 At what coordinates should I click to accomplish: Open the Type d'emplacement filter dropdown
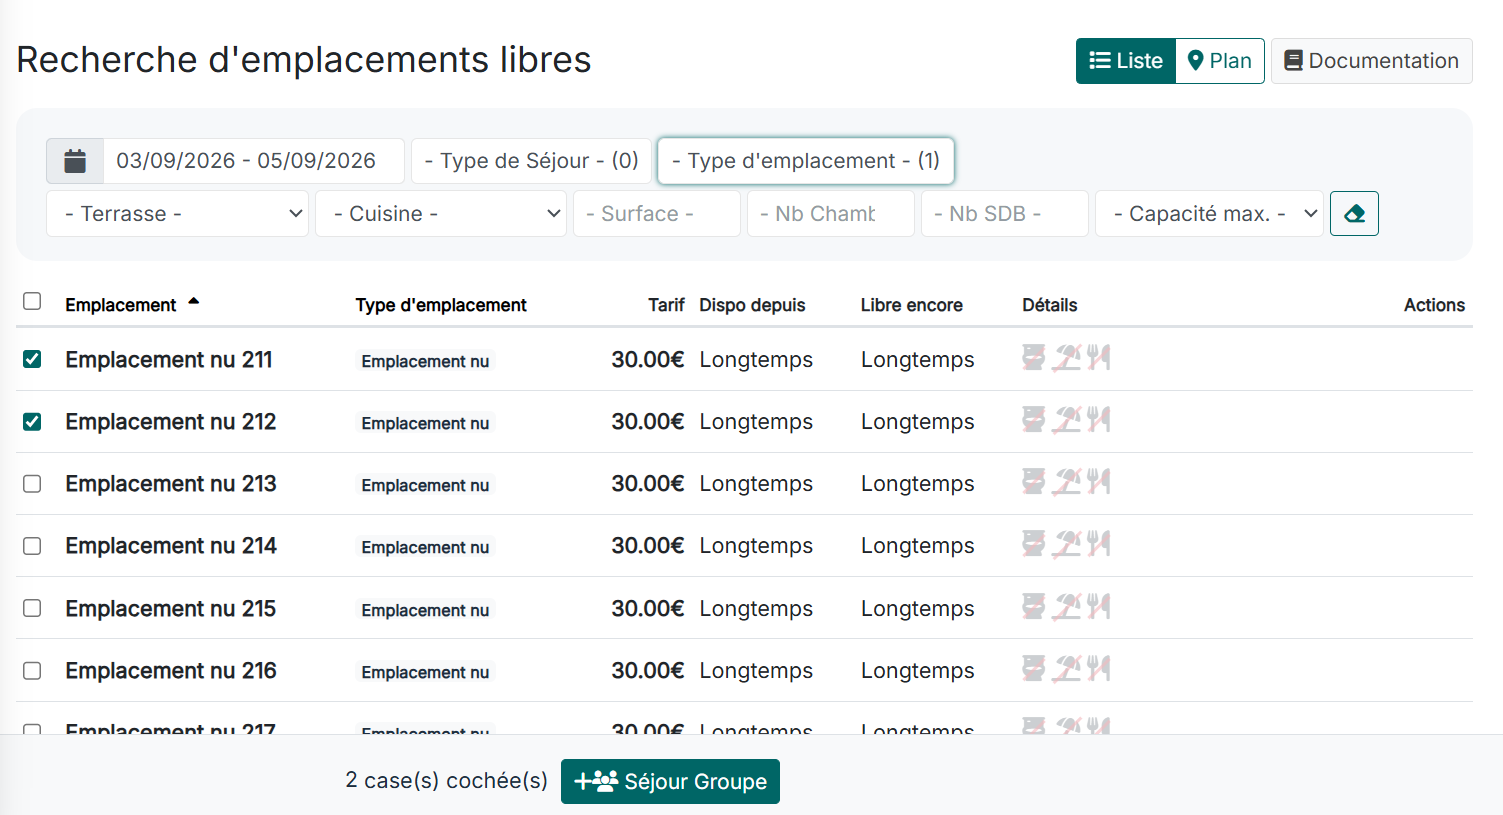[806, 161]
